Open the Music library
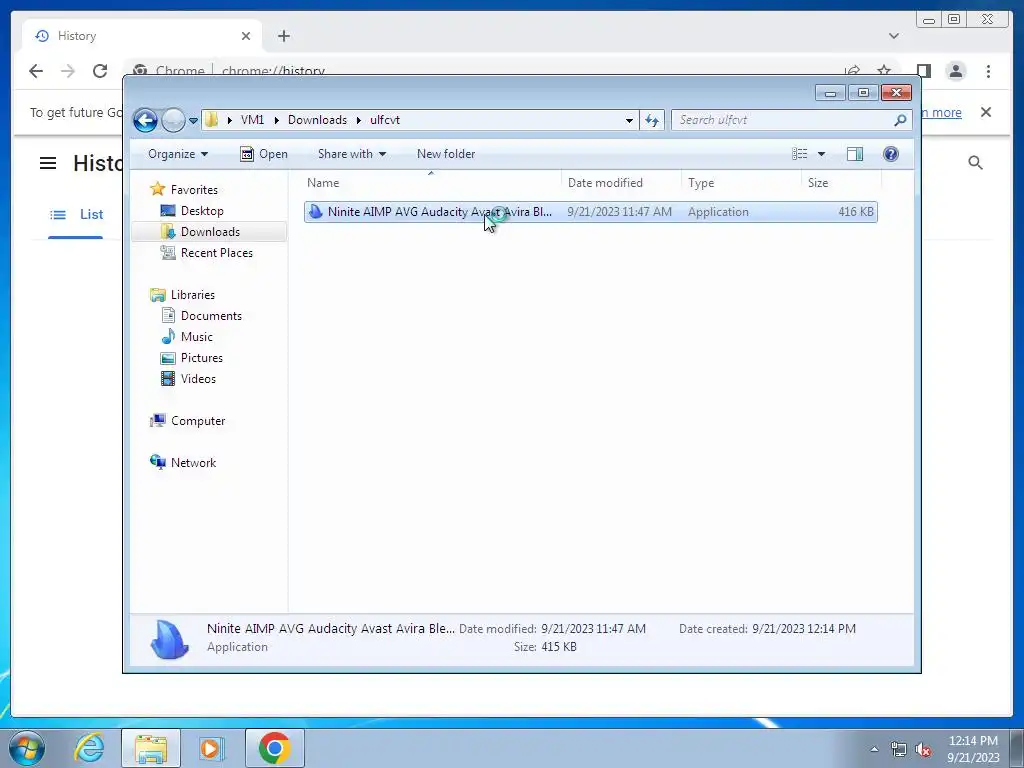 coord(197,337)
